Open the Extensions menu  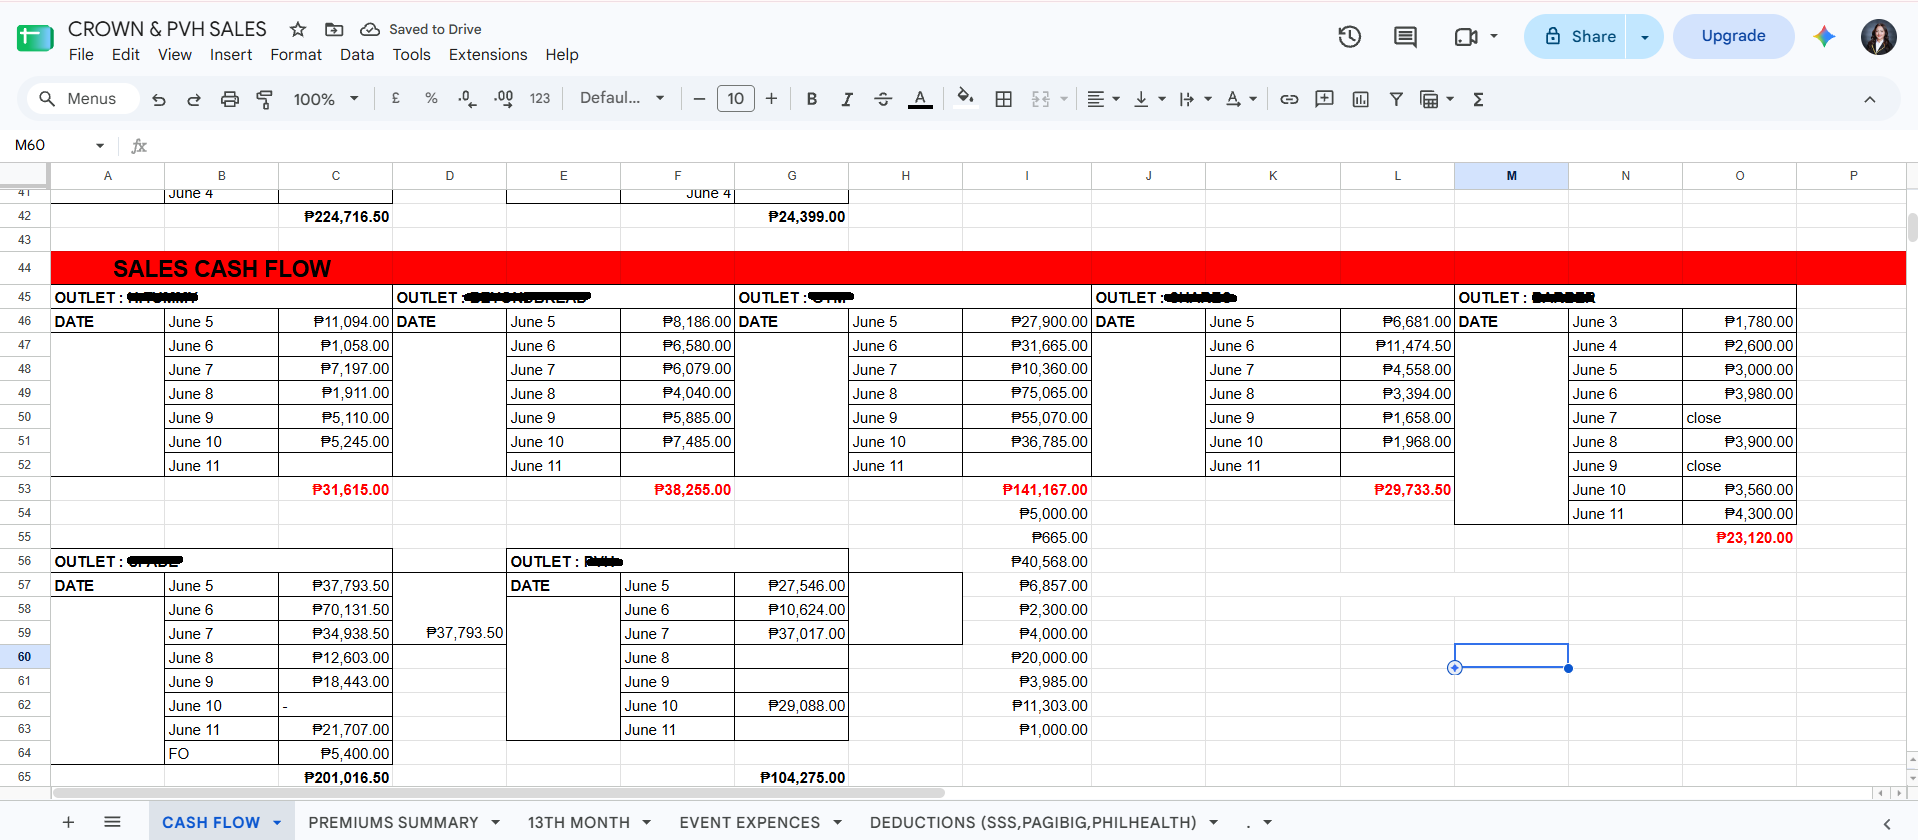(x=488, y=55)
